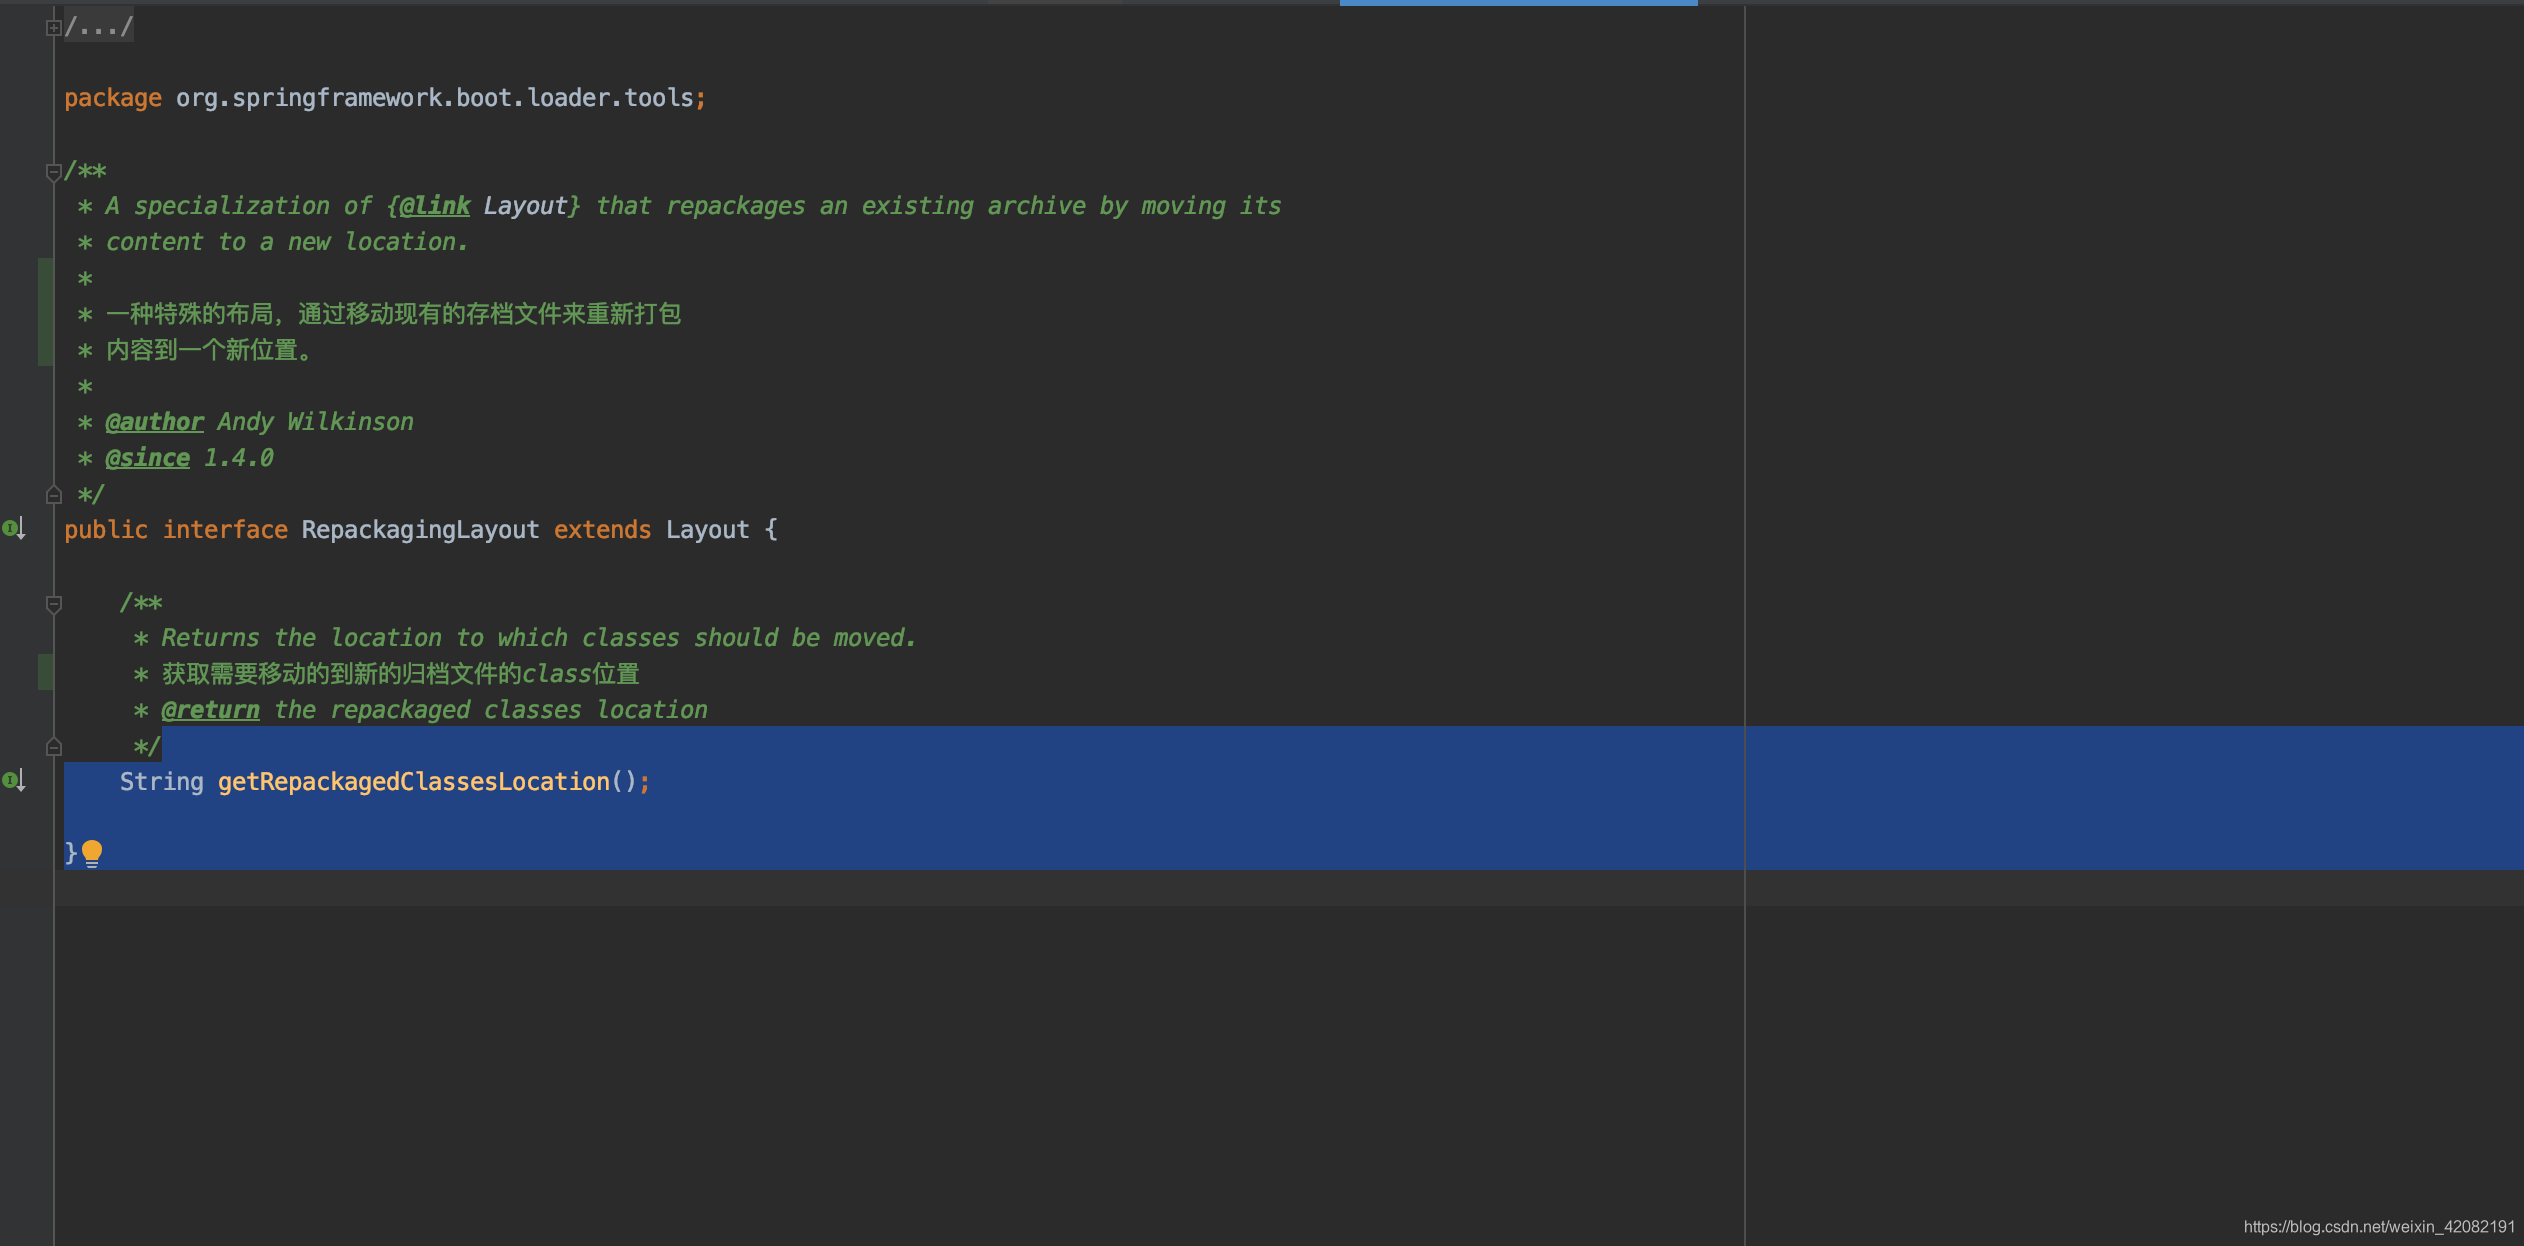The width and height of the screenshot is (2524, 1246).
Task: Click the @link tag in Javadoc
Action: [434, 206]
